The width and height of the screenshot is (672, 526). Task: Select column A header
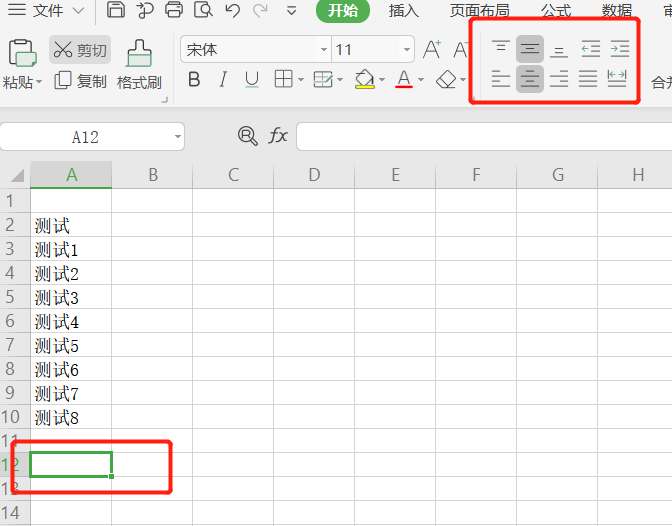[71, 175]
